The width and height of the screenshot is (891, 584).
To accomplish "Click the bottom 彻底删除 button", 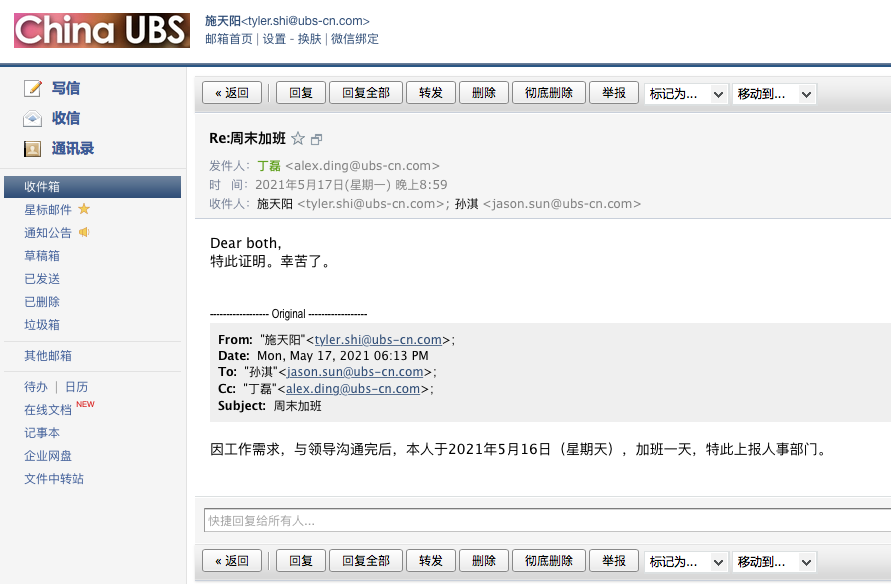I will 549,561.
